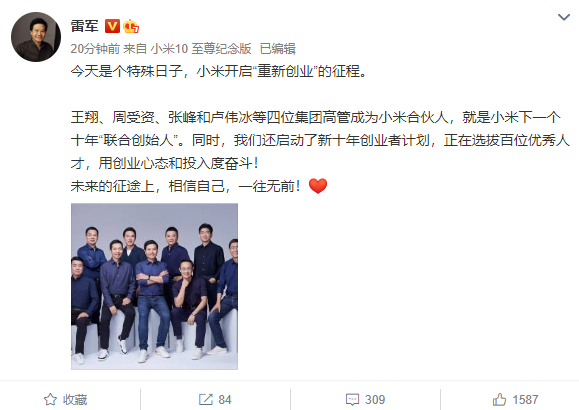The height and width of the screenshot is (410, 579).
Task: Click the red heart emoji
Action: (318, 186)
